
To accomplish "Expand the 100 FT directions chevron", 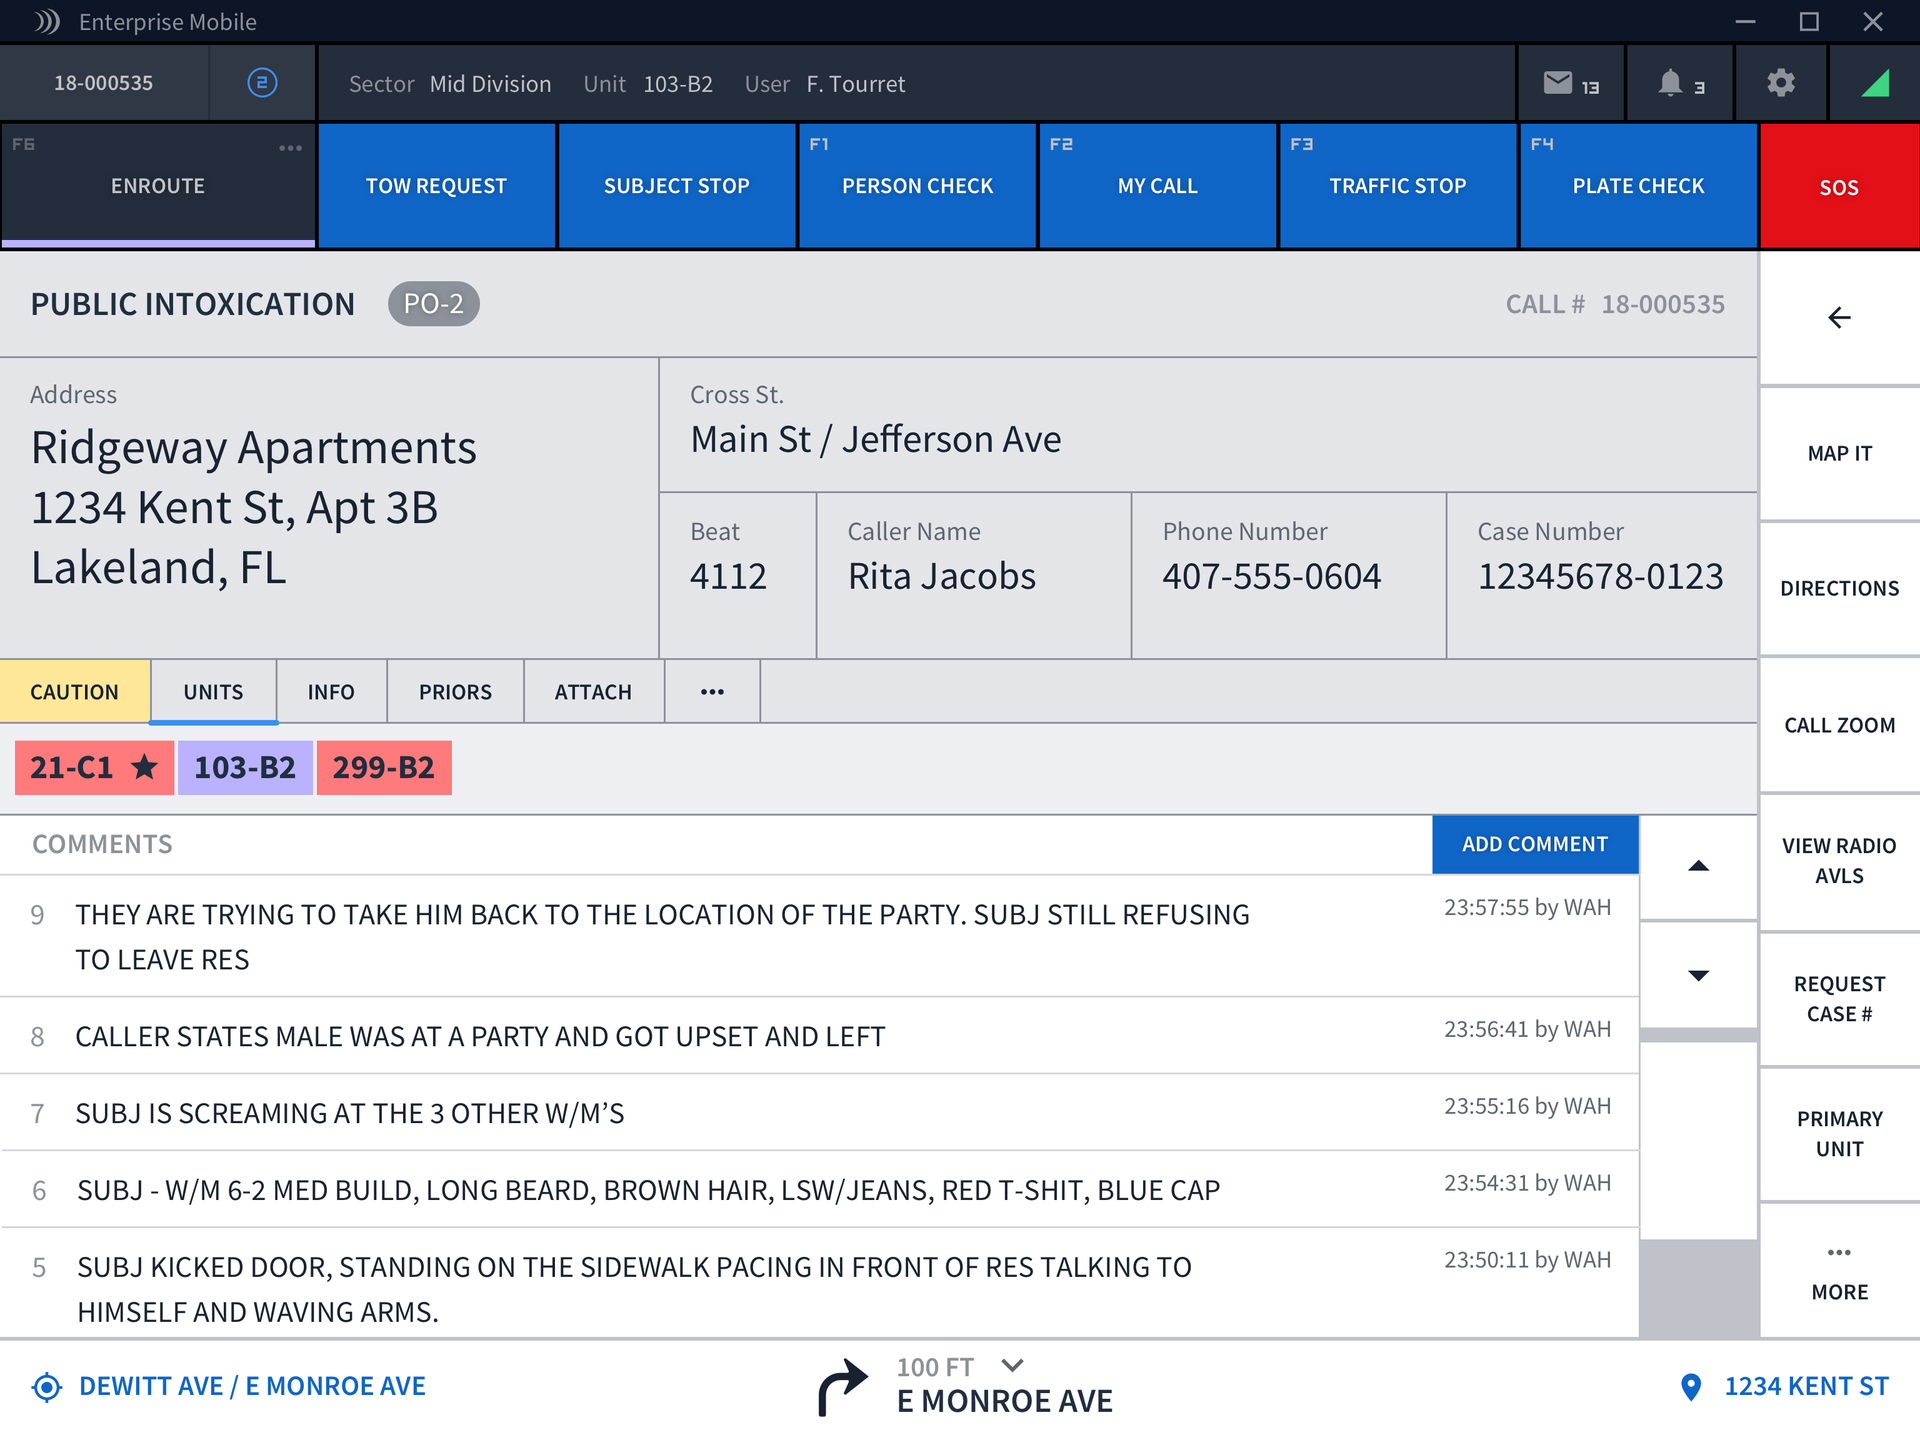I will pos(1012,1366).
